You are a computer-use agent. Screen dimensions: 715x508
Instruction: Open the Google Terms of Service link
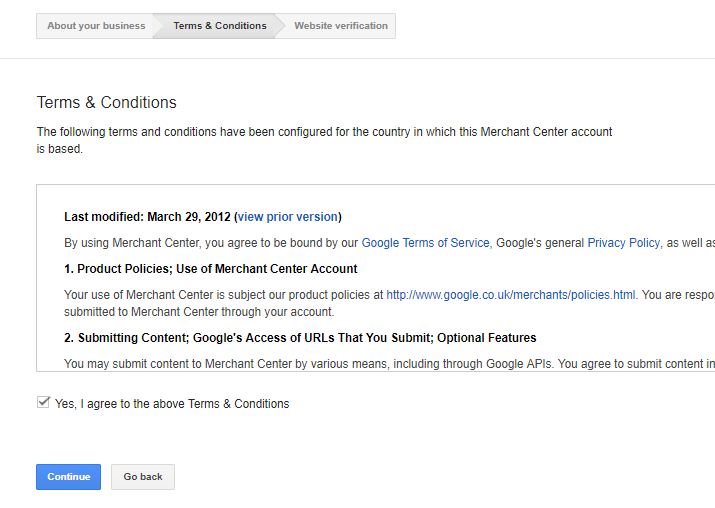[x=425, y=243]
